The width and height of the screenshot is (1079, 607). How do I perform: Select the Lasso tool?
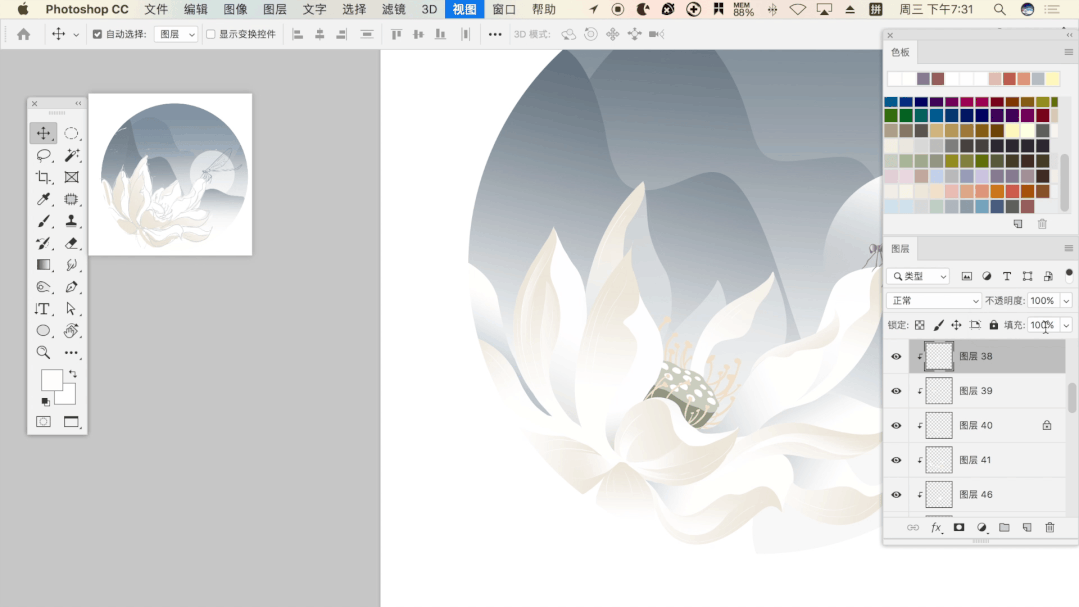(43, 155)
